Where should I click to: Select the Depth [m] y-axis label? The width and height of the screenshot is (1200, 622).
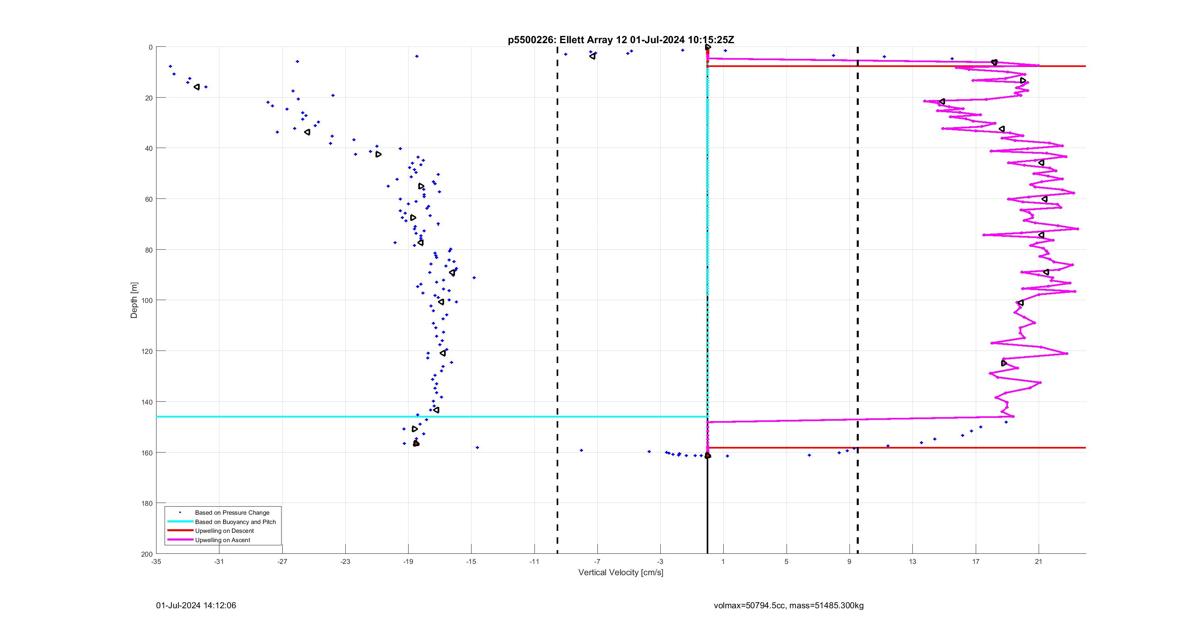[x=134, y=300]
